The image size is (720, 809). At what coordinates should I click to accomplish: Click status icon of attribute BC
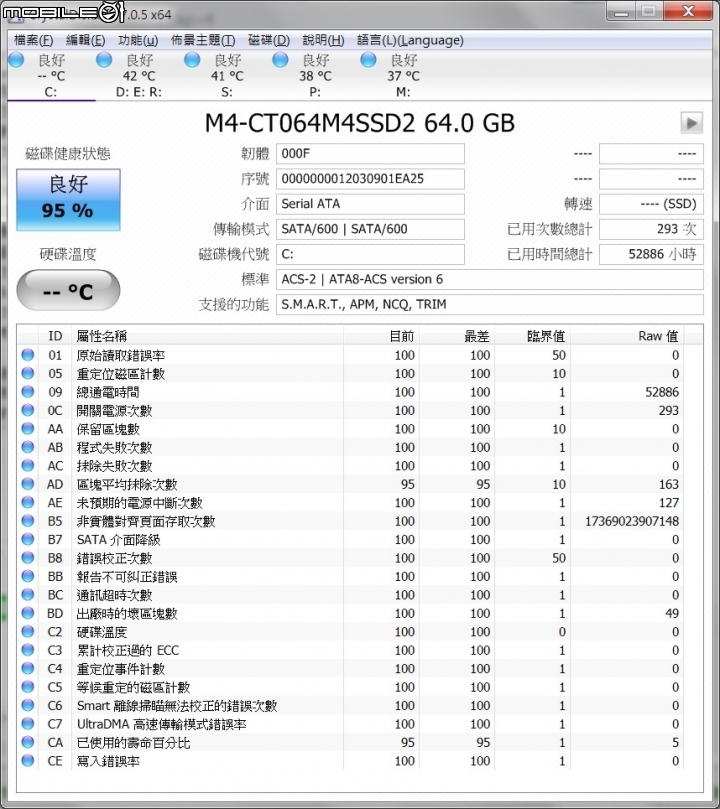(28, 595)
